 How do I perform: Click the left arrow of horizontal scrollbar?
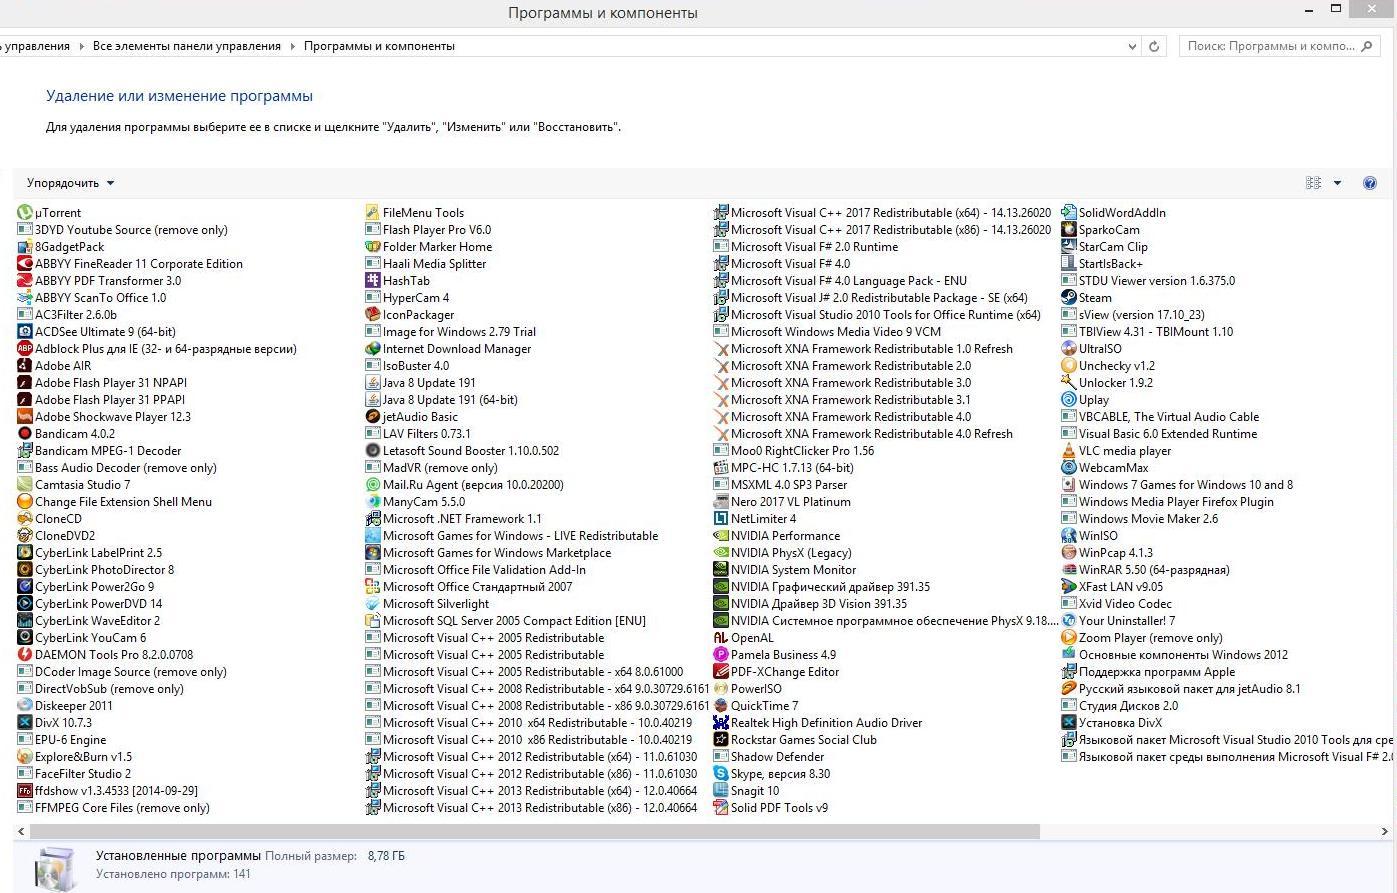pyautogui.click(x=21, y=831)
